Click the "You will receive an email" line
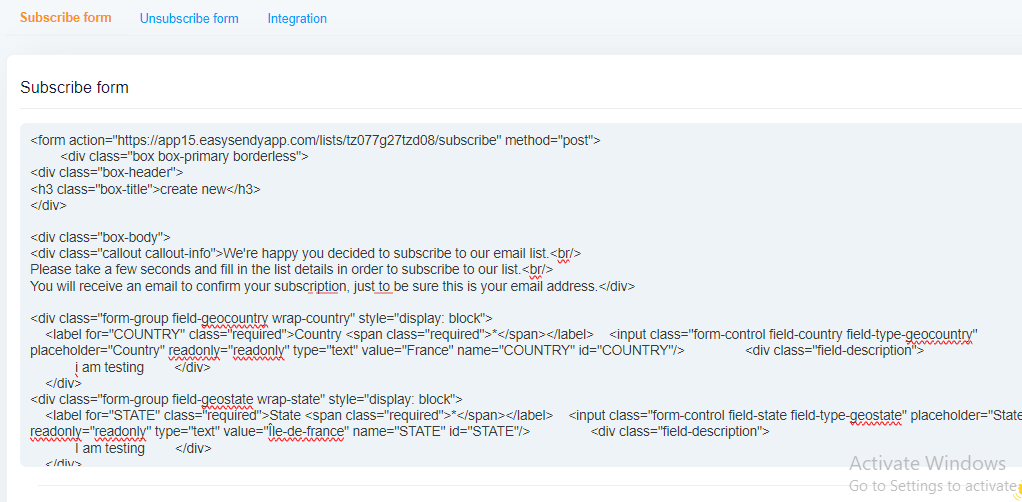This screenshot has width=1022, height=502. click(332, 286)
